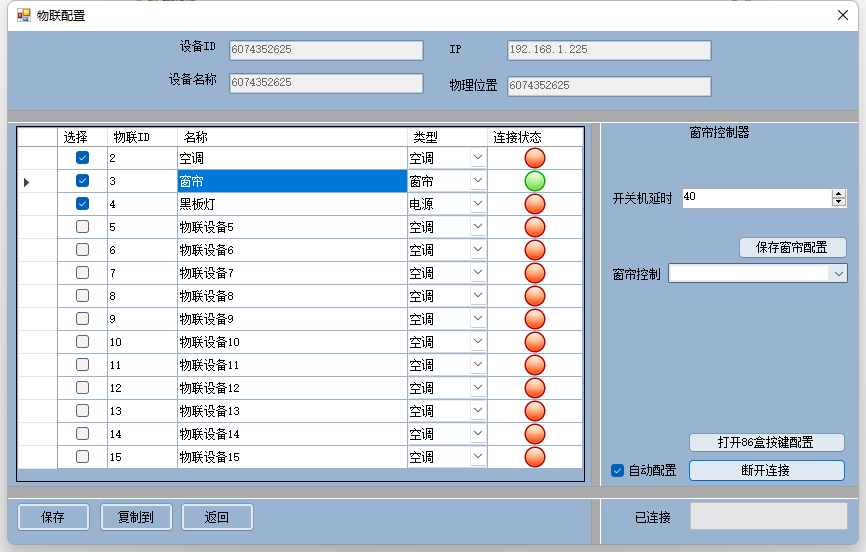866x552 pixels.
Task: Click the red status indicator for 黑板灯
Action: pos(535,204)
